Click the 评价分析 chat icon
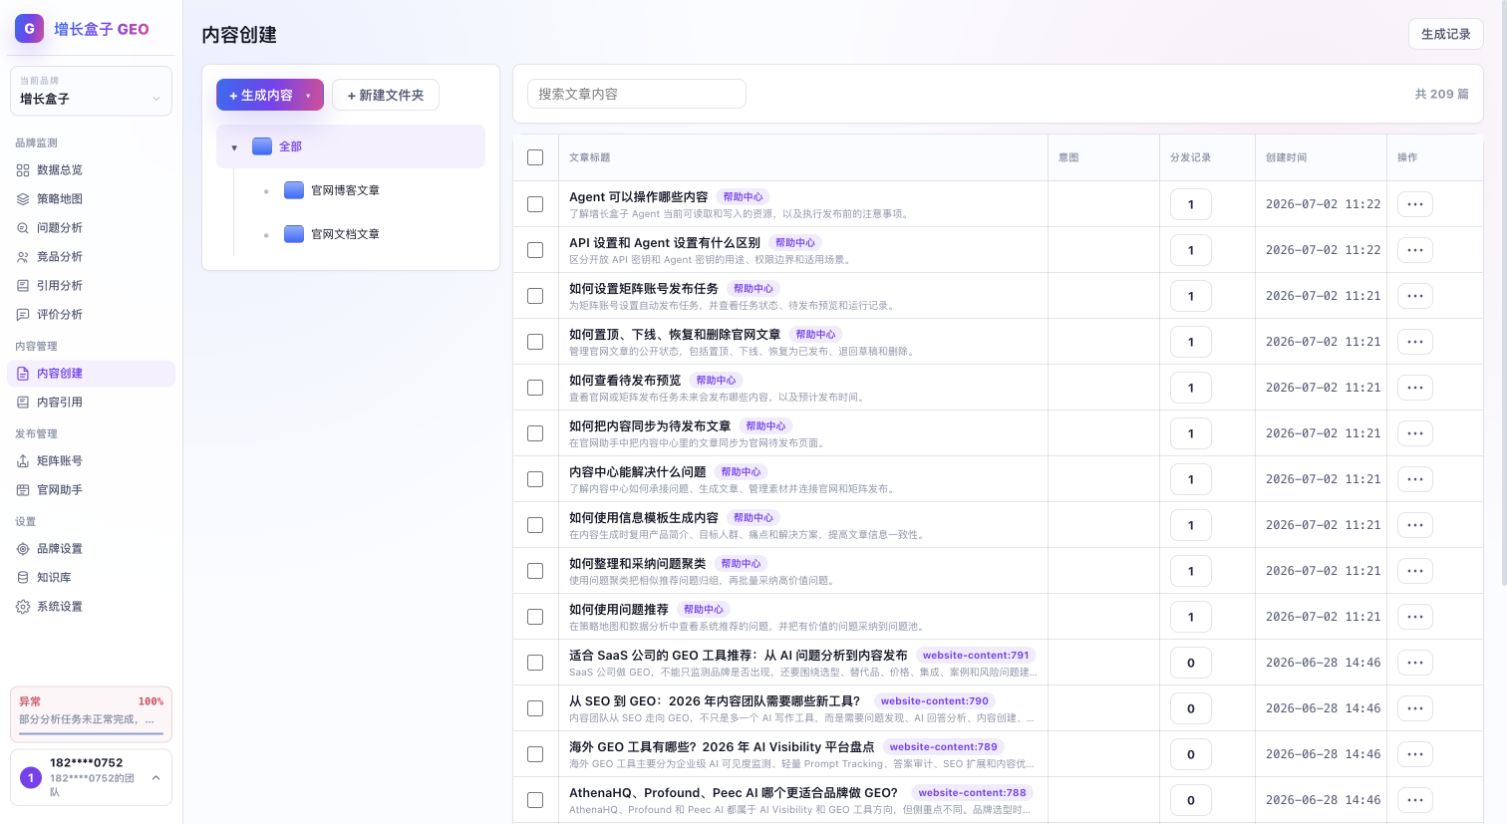Screen dimensions: 1507x824 coord(23,315)
